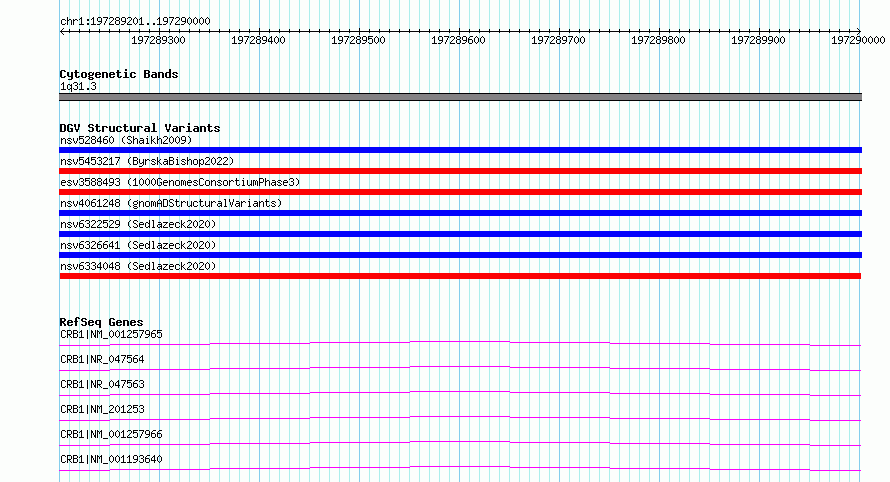Click the magenta line under CRB1|NM_001257965
Screen dimensions: 890x482
460,343
